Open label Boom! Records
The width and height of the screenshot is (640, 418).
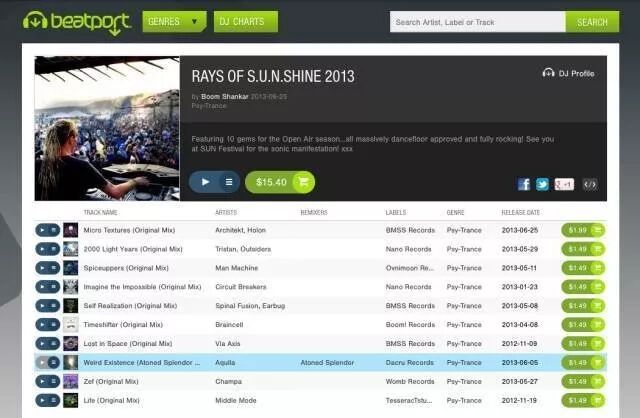click(x=410, y=325)
